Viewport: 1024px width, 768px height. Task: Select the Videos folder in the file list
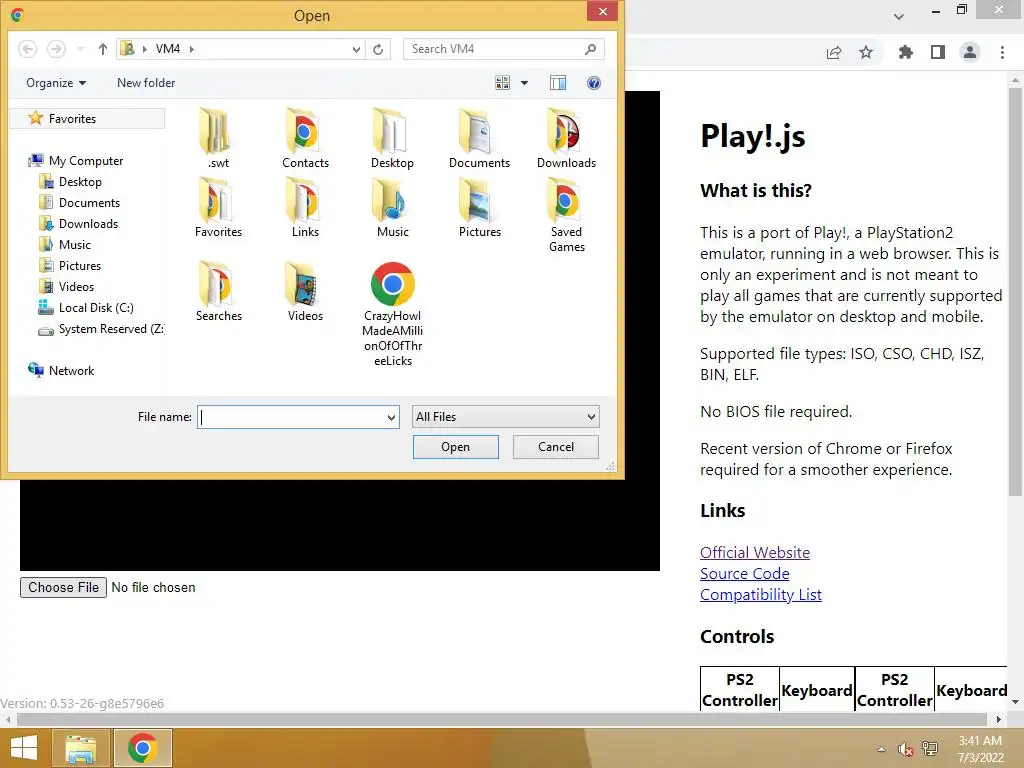305,291
